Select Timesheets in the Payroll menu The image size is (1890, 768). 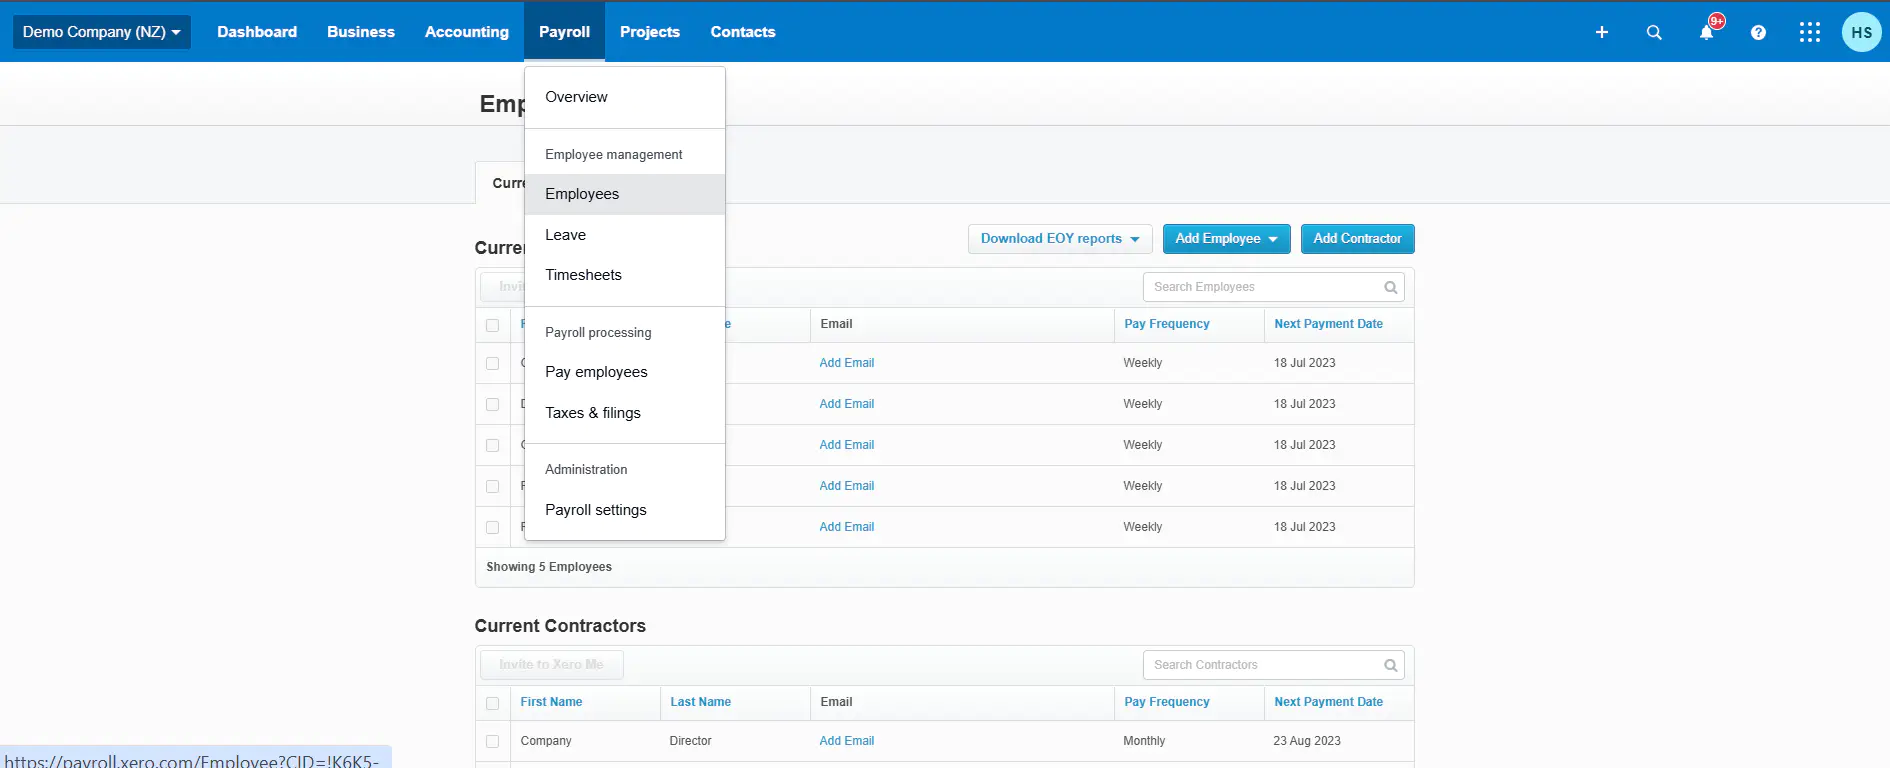coord(625,275)
